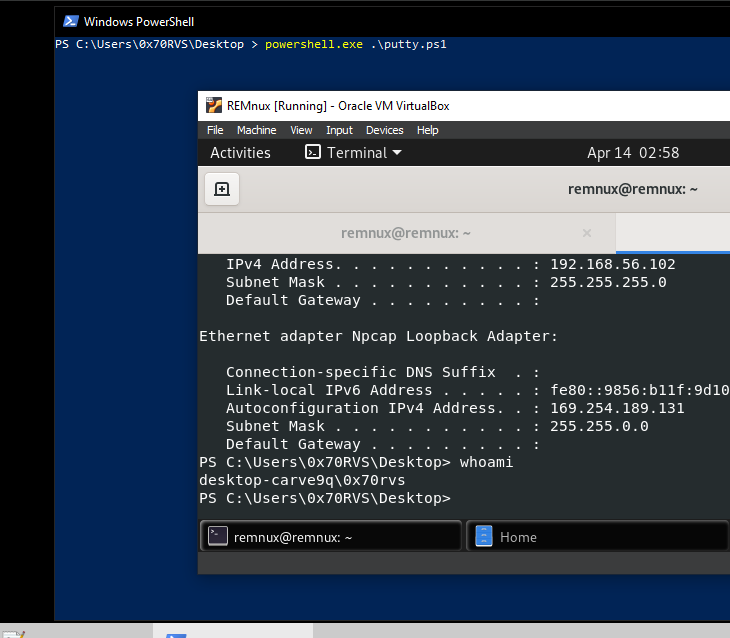The height and width of the screenshot is (638, 730).
Task: Open the Help menu in VirtualBox
Action: click(x=427, y=130)
